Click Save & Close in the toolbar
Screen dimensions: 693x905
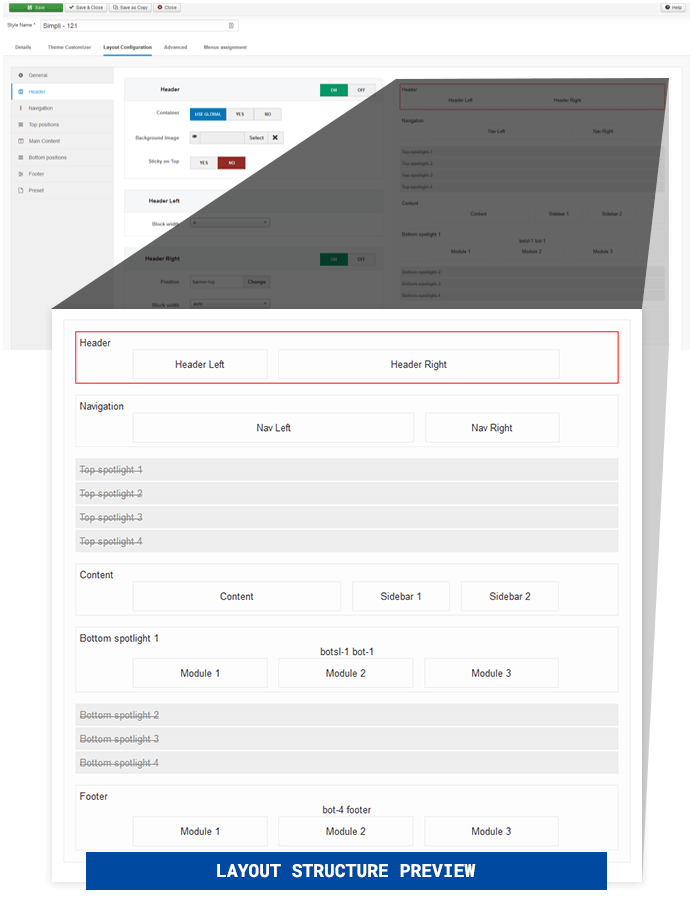pos(85,7)
